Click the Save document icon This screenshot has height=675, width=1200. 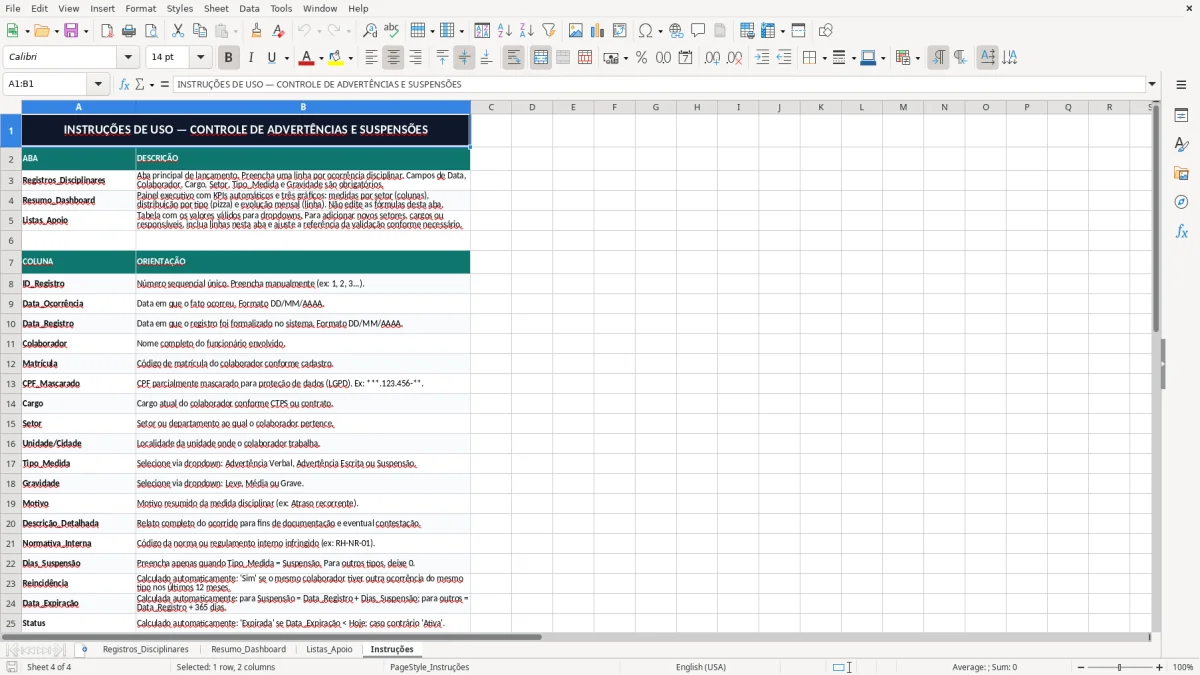point(71,31)
